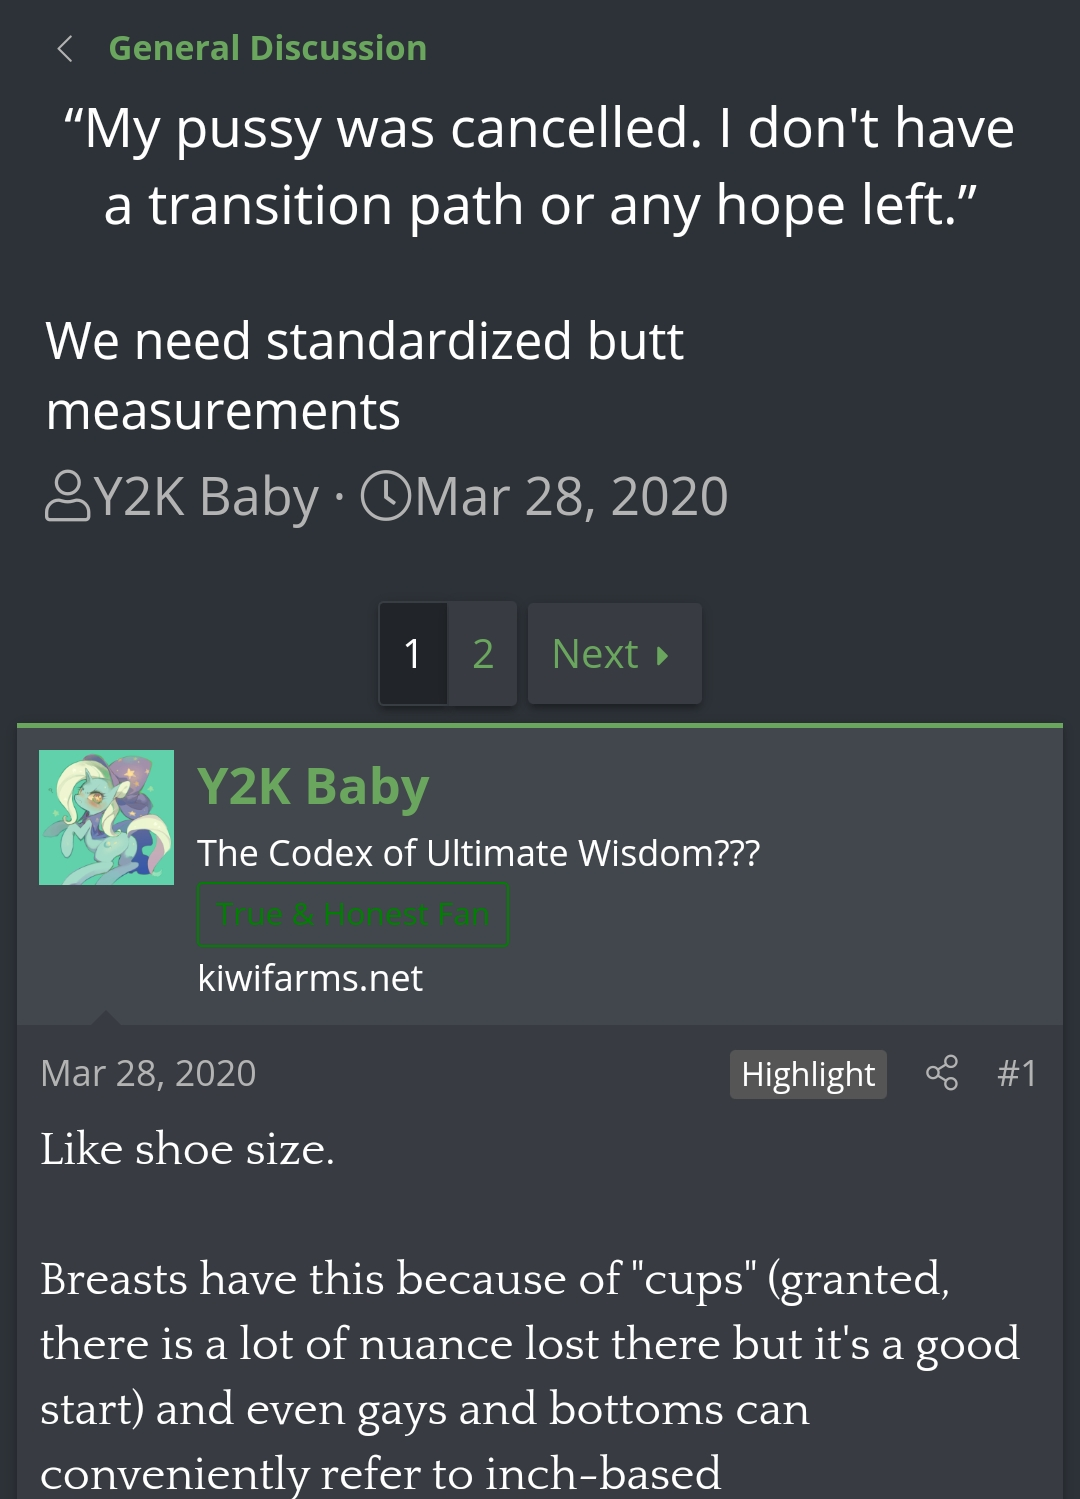Click the user icon before thread author

pos(67,497)
